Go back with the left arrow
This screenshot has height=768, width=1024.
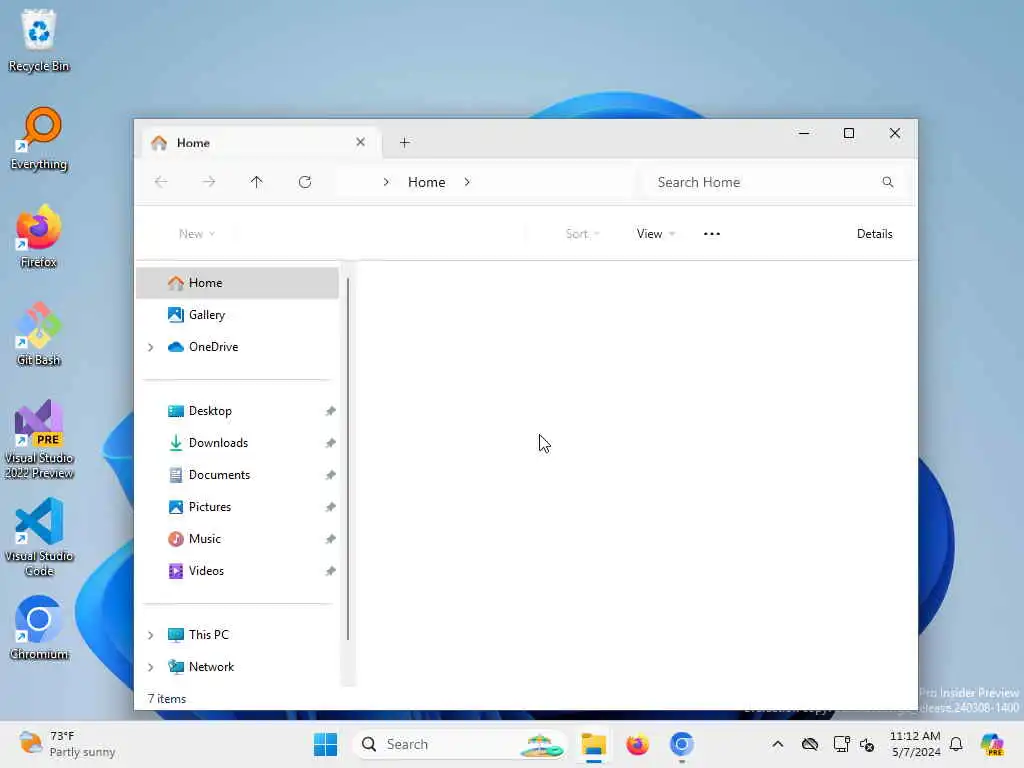(x=161, y=182)
